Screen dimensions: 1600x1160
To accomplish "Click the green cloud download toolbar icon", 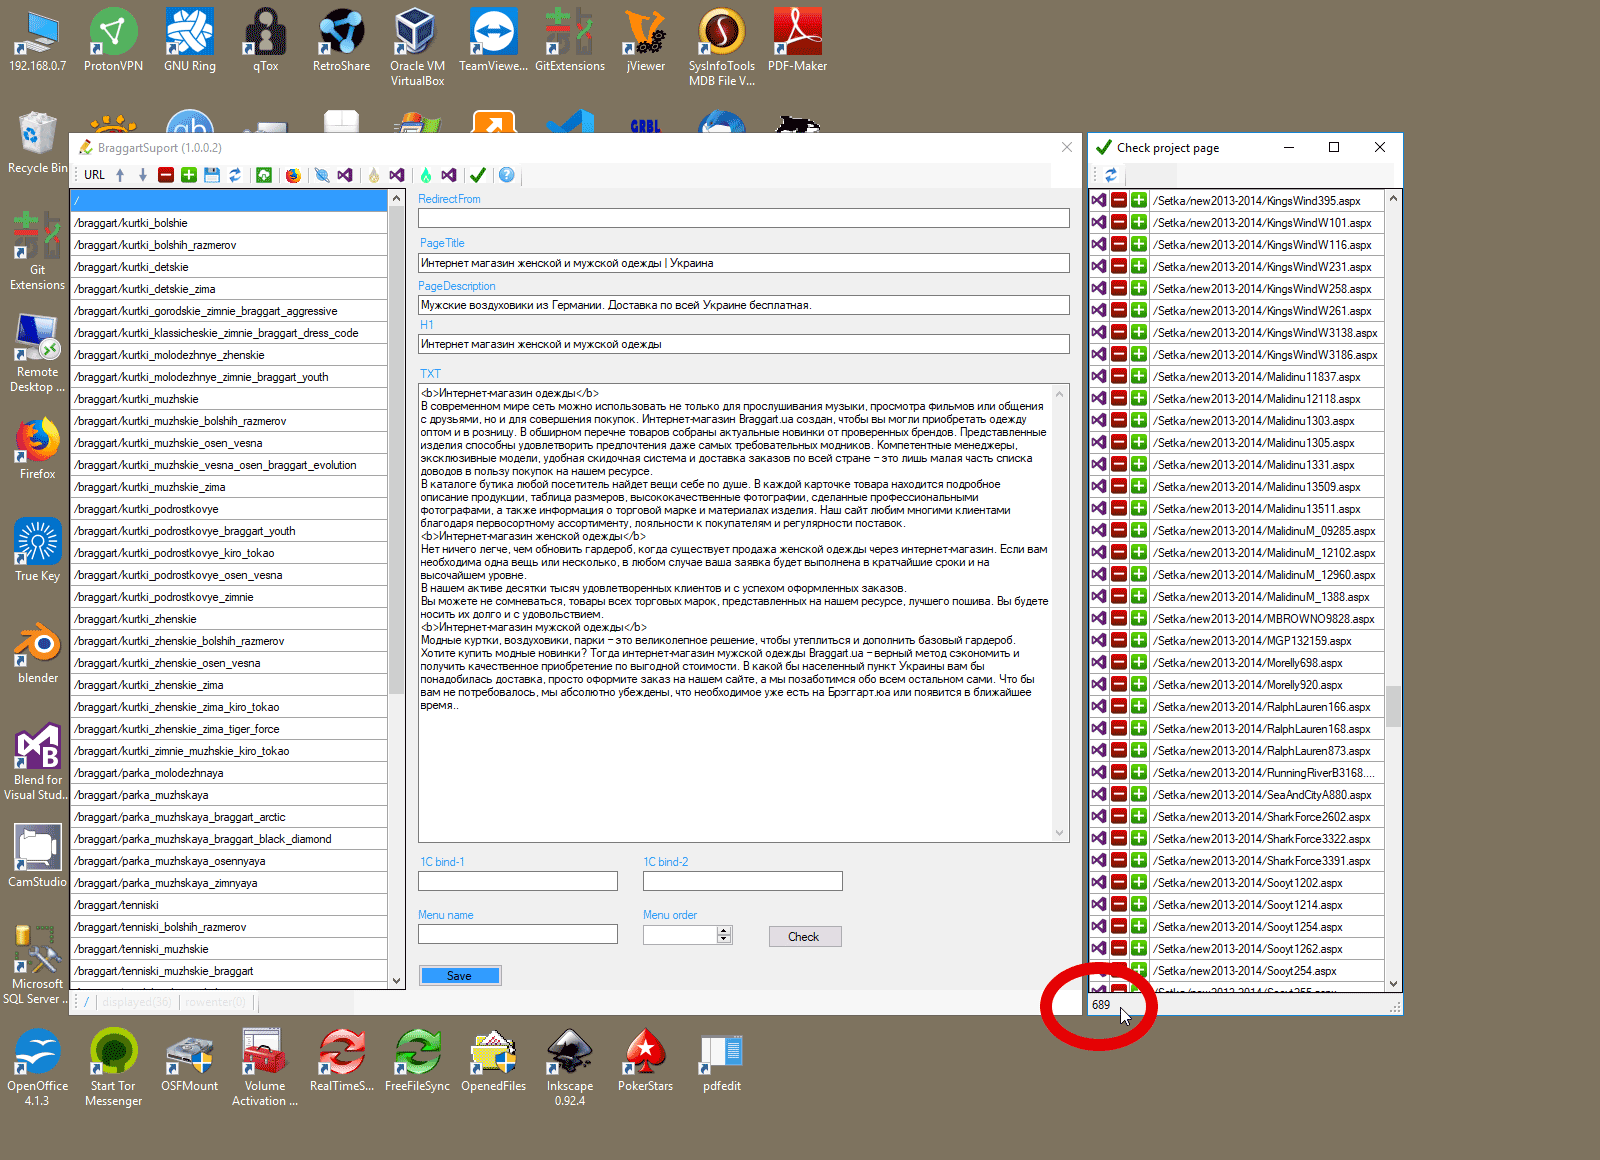I will tap(264, 175).
